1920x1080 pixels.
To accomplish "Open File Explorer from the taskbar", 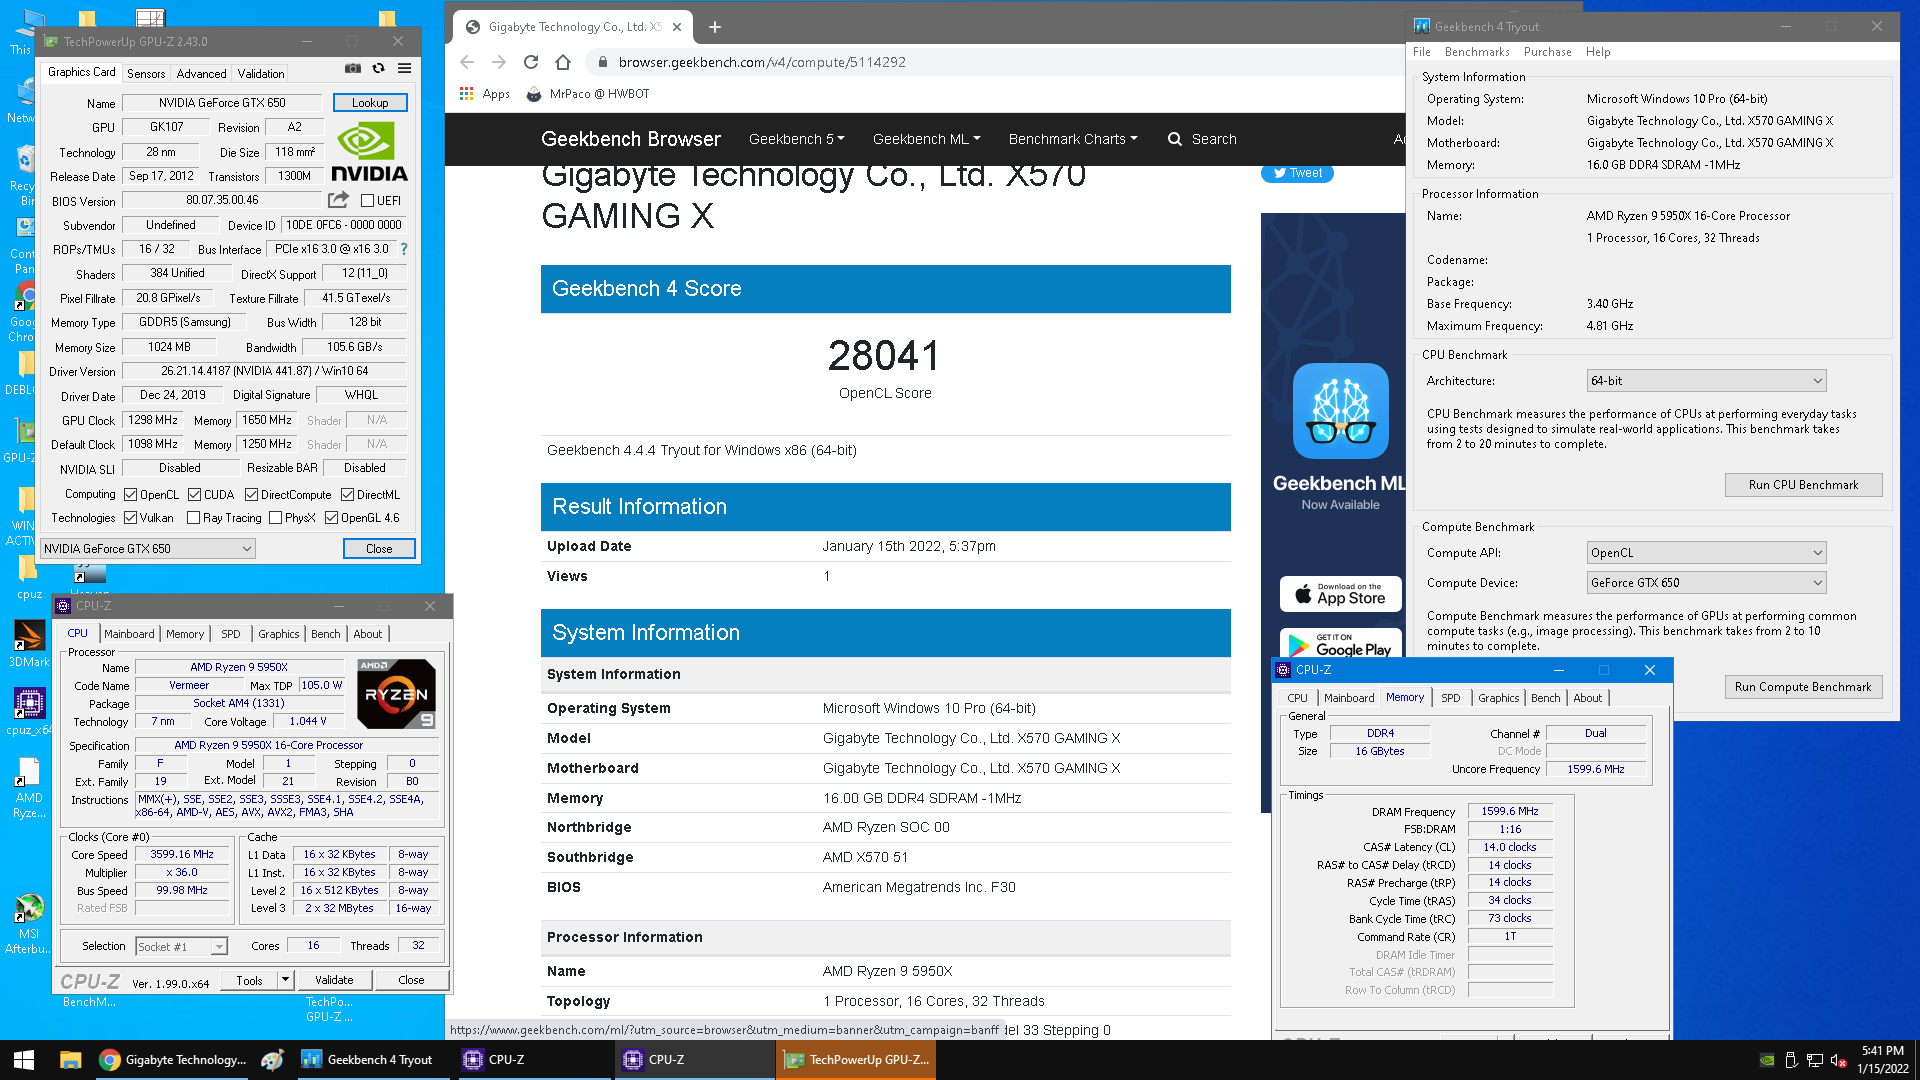I will [70, 1060].
